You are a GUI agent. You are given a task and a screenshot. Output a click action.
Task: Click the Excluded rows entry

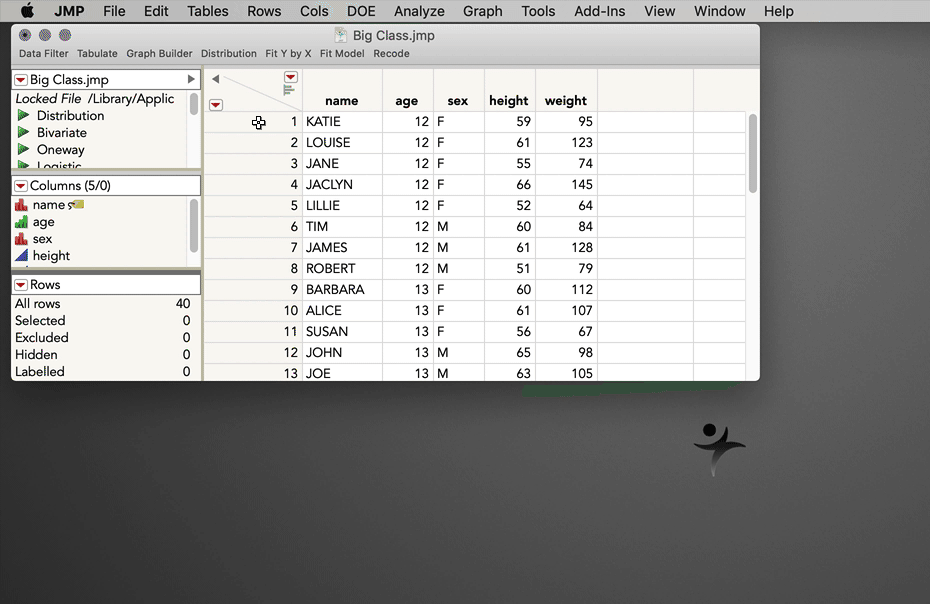click(x=103, y=338)
